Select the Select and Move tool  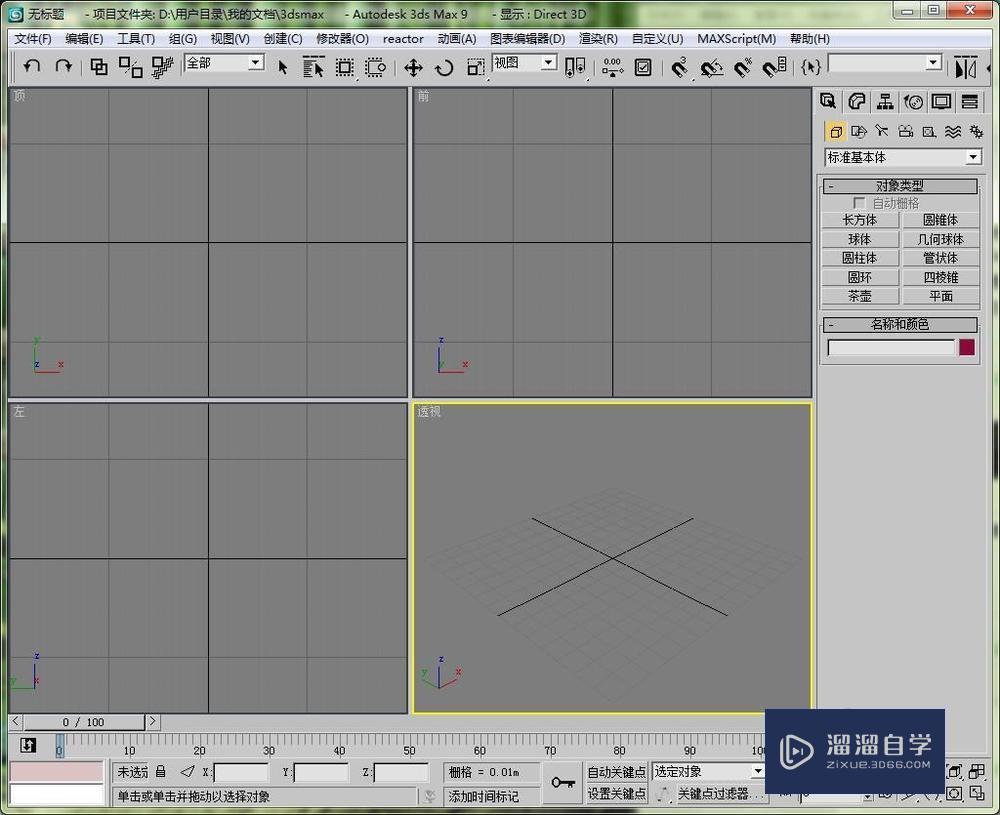[414, 67]
